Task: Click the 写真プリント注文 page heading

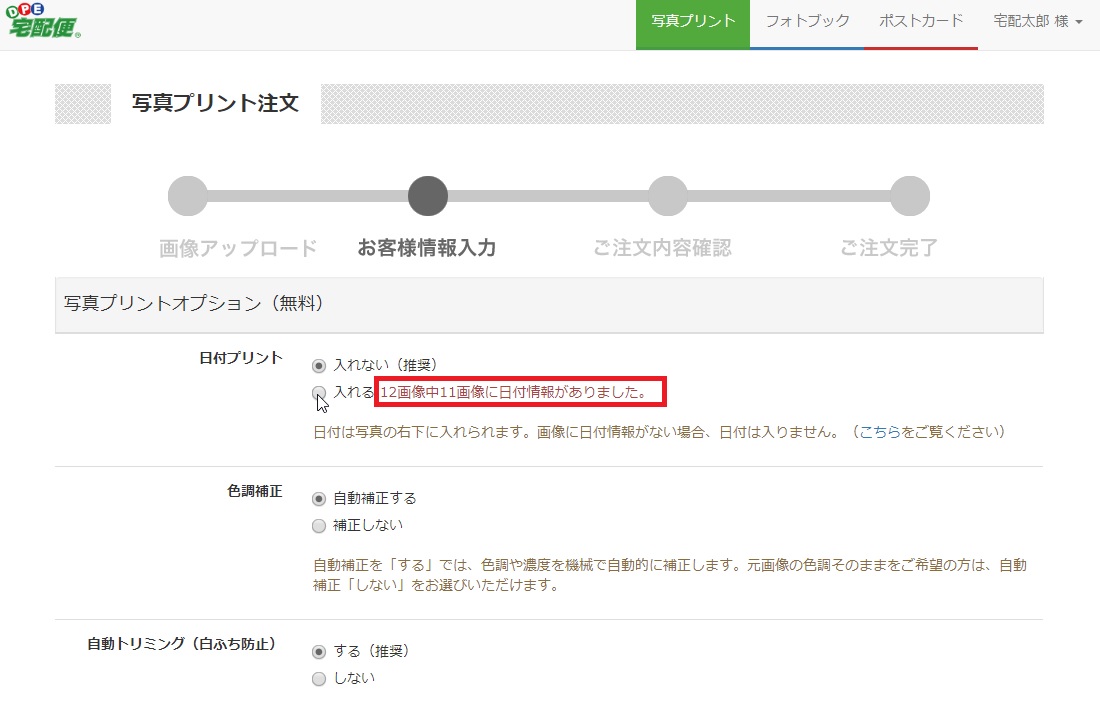Action: [x=215, y=103]
